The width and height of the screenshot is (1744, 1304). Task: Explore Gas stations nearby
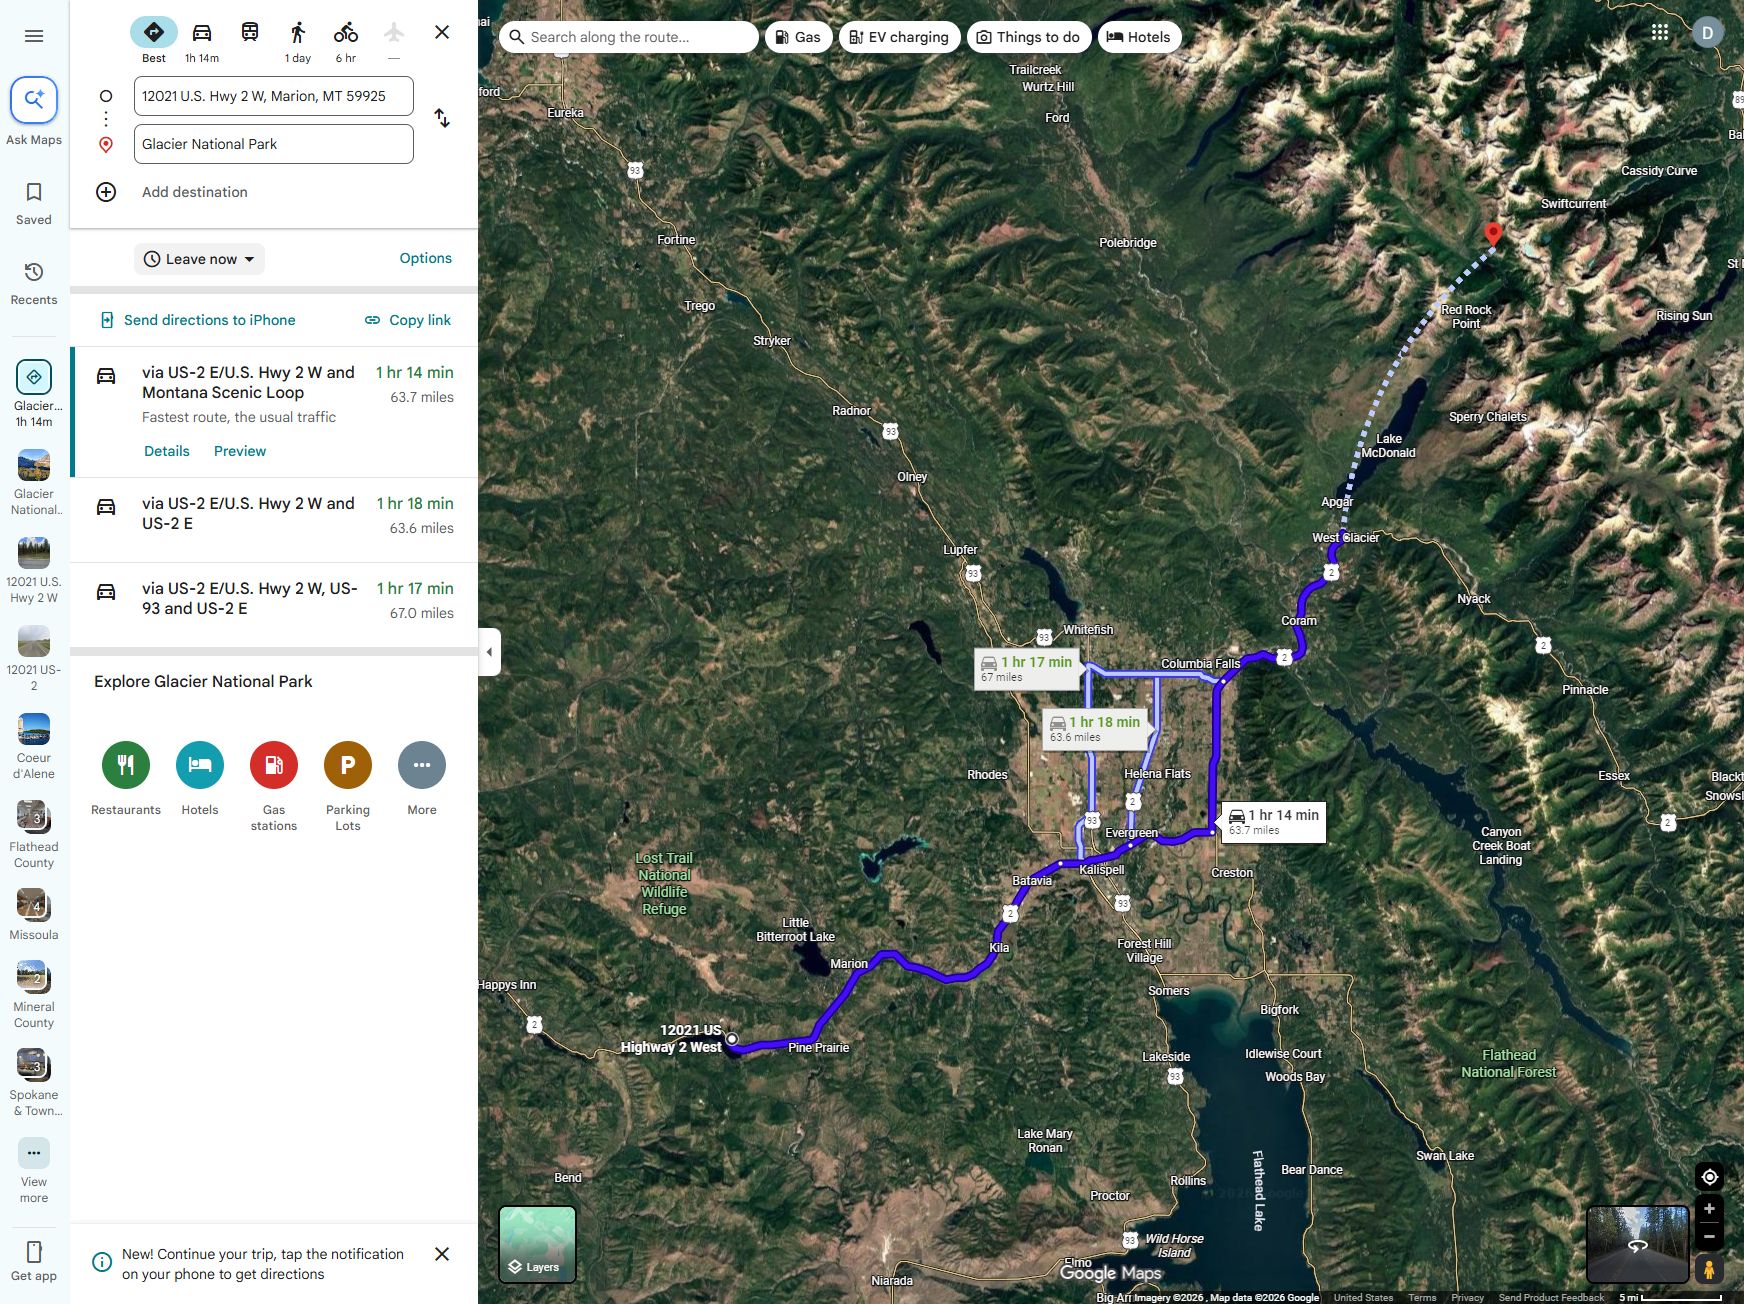pyautogui.click(x=274, y=787)
